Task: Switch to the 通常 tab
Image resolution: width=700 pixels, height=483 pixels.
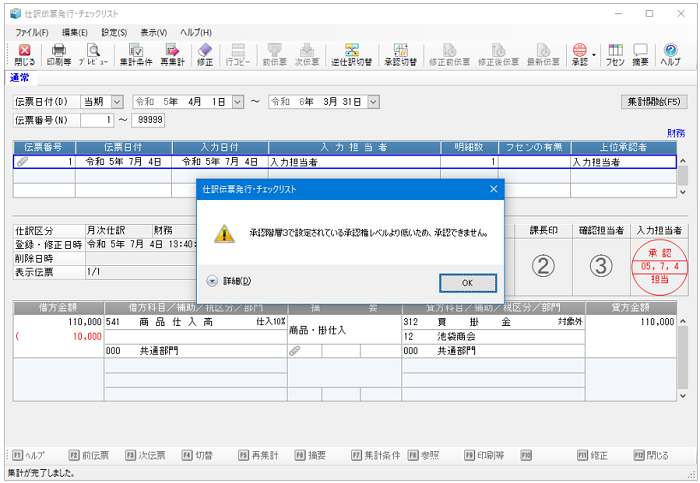Action: click(x=21, y=77)
